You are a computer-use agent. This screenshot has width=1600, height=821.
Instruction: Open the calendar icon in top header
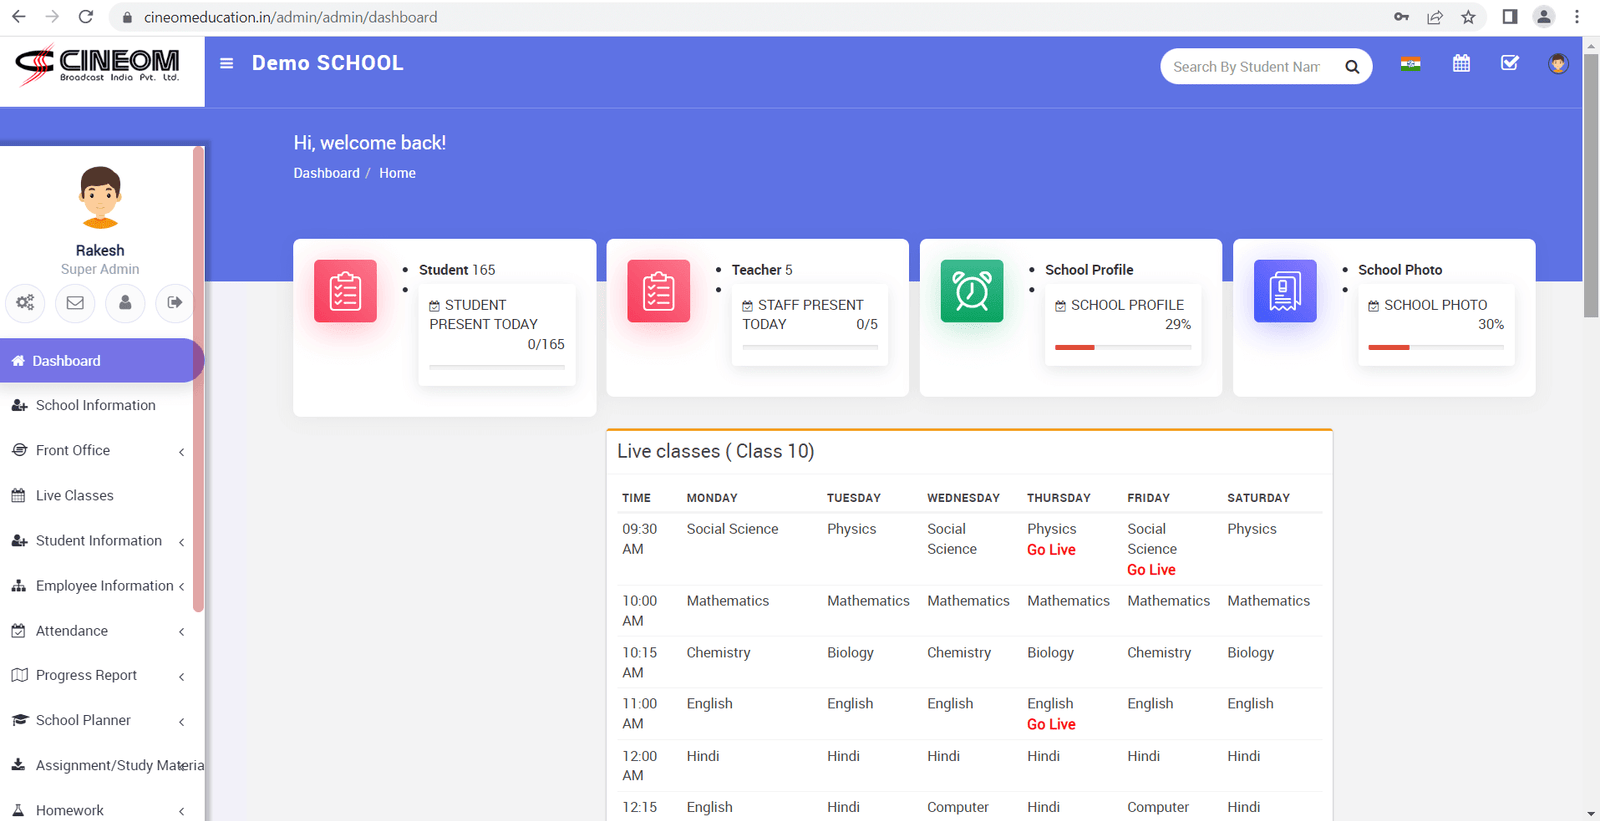tap(1461, 64)
